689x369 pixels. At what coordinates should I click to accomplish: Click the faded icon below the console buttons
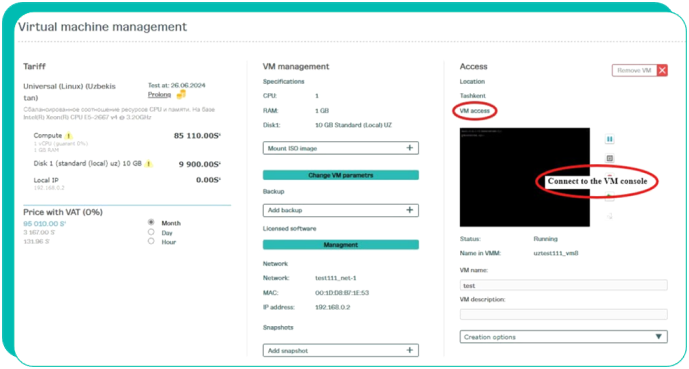click(x=610, y=216)
